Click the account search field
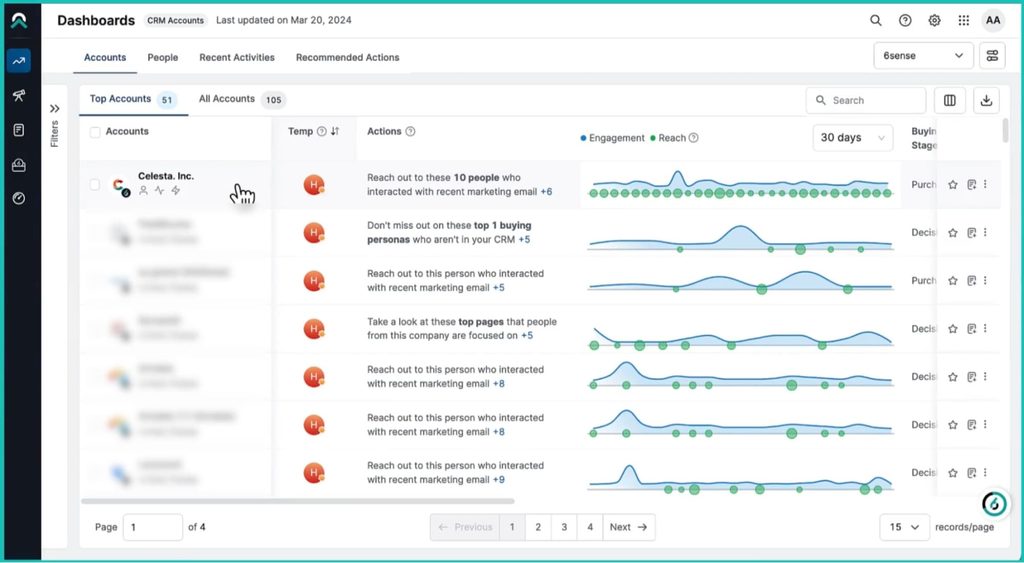1024x563 pixels. point(866,101)
